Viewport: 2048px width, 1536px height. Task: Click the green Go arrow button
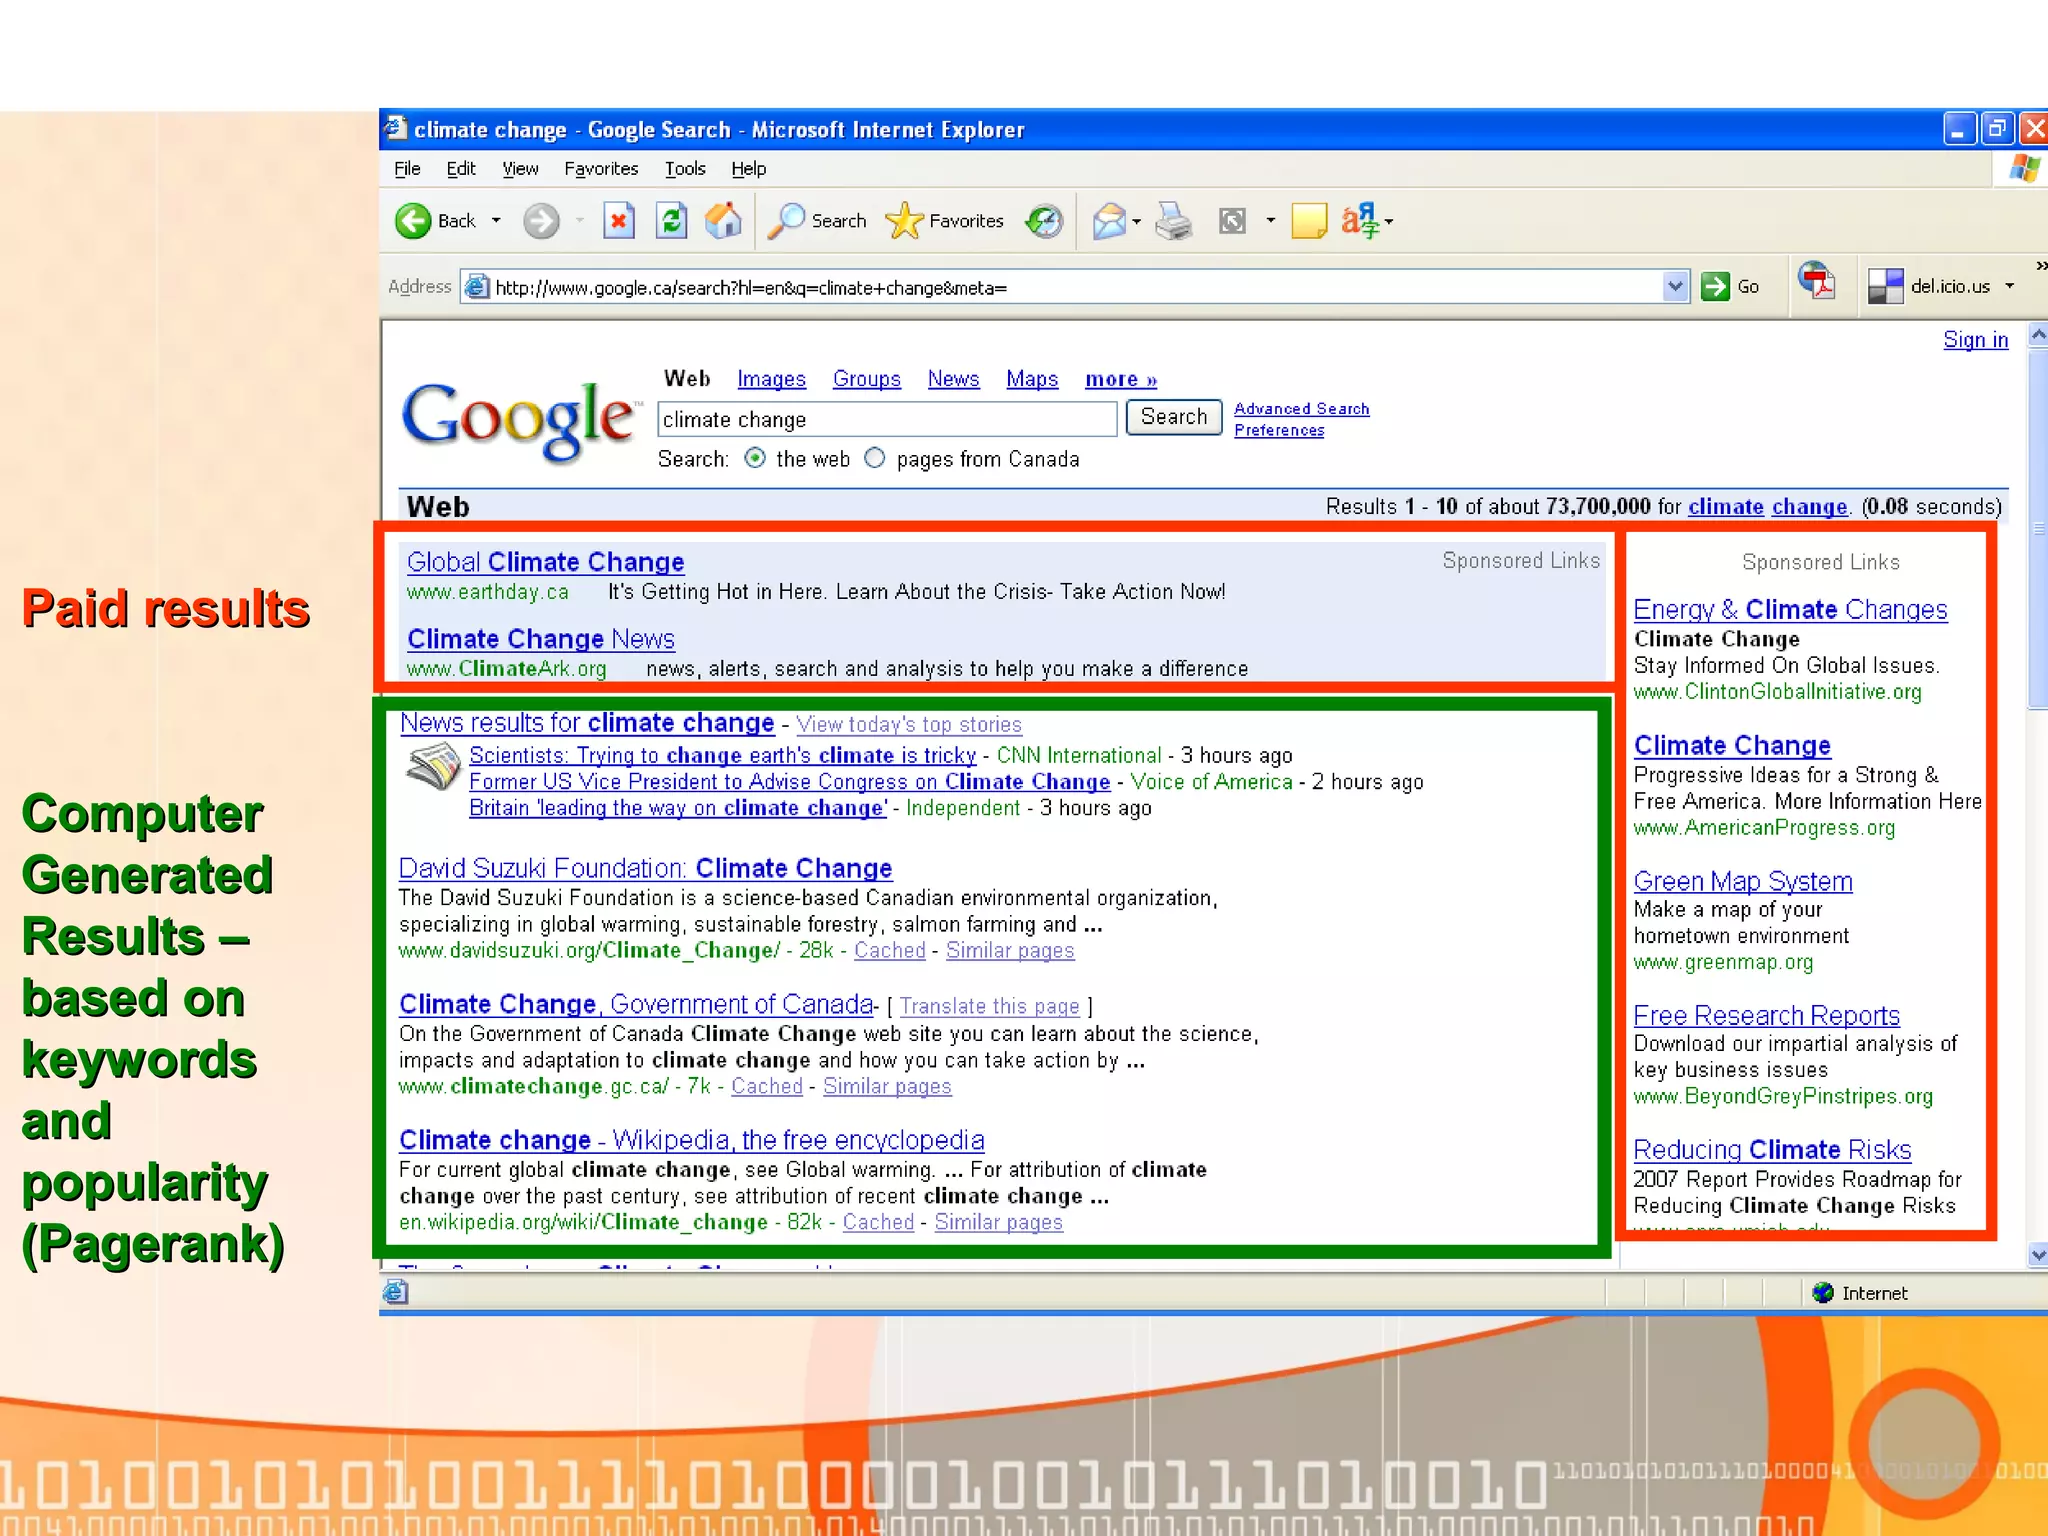pos(1716,287)
